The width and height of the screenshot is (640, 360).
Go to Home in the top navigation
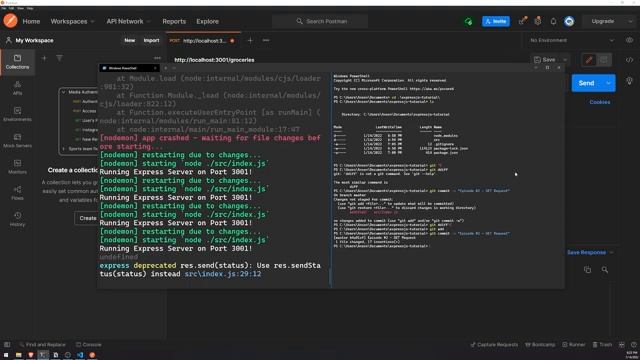click(x=31, y=21)
